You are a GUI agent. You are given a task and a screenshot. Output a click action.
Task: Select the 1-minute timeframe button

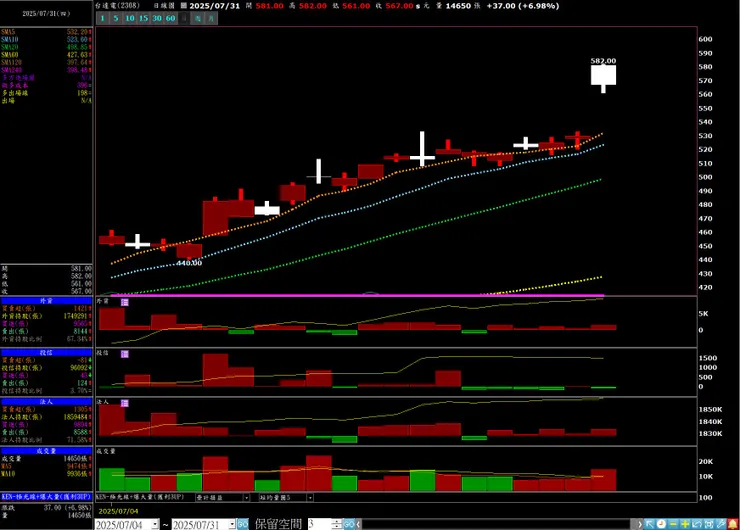pyautogui.click(x=102, y=18)
